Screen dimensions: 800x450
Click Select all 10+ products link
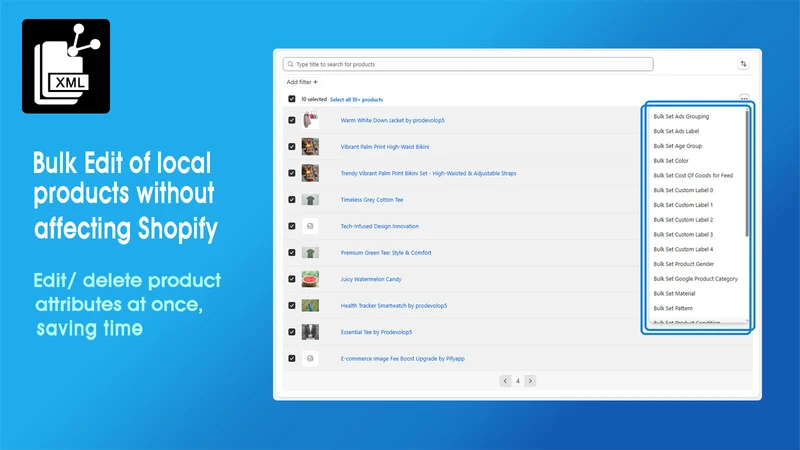click(356, 99)
